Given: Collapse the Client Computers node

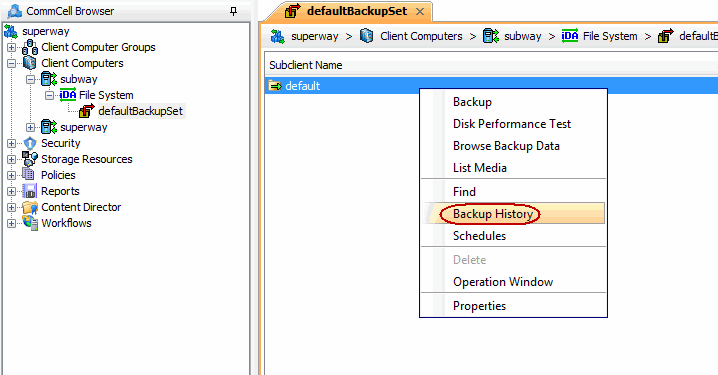Looking at the screenshot, I should point(11,63).
